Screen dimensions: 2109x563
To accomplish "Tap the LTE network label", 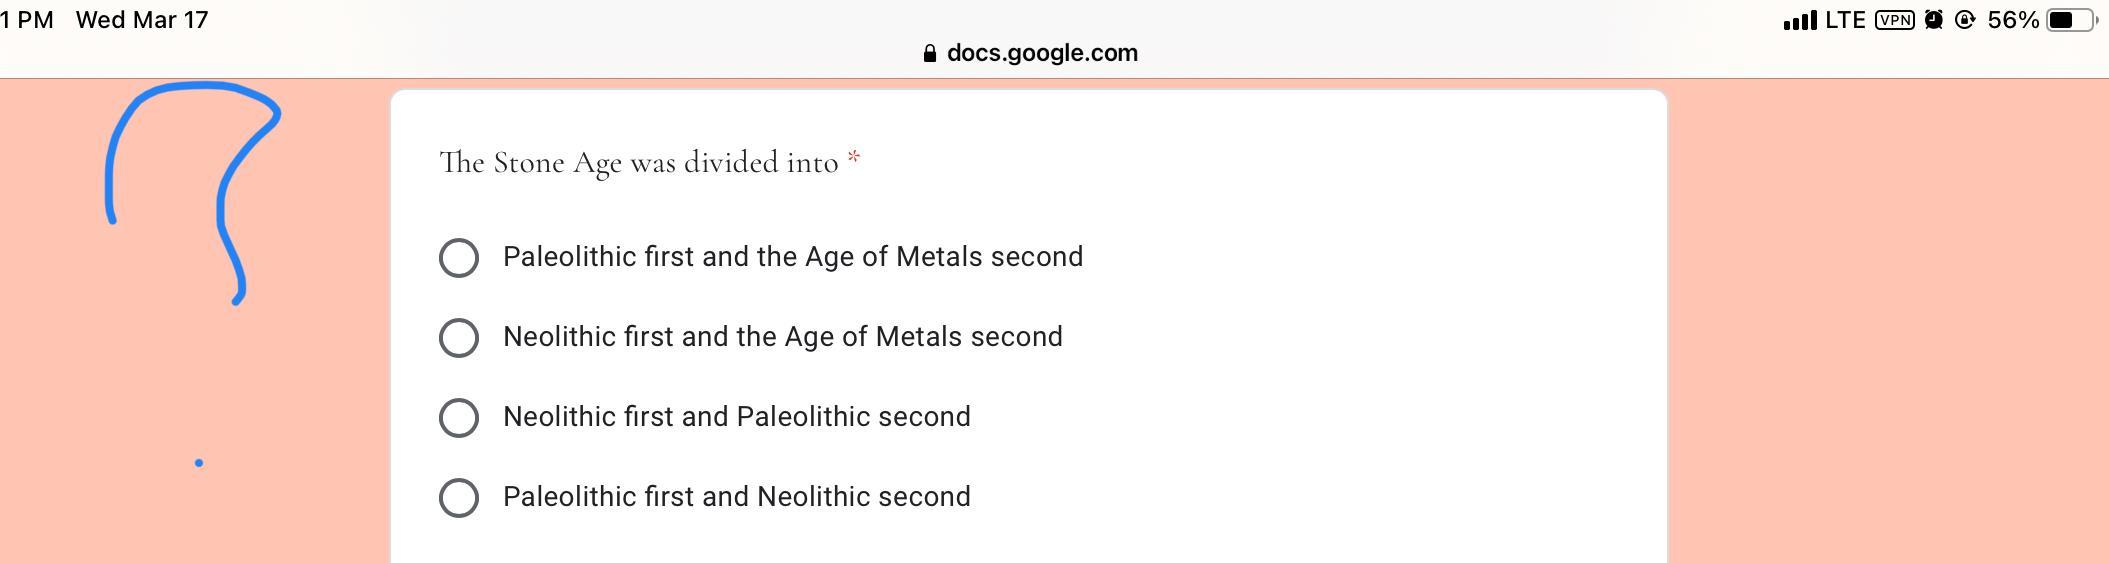I will [1845, 21].
